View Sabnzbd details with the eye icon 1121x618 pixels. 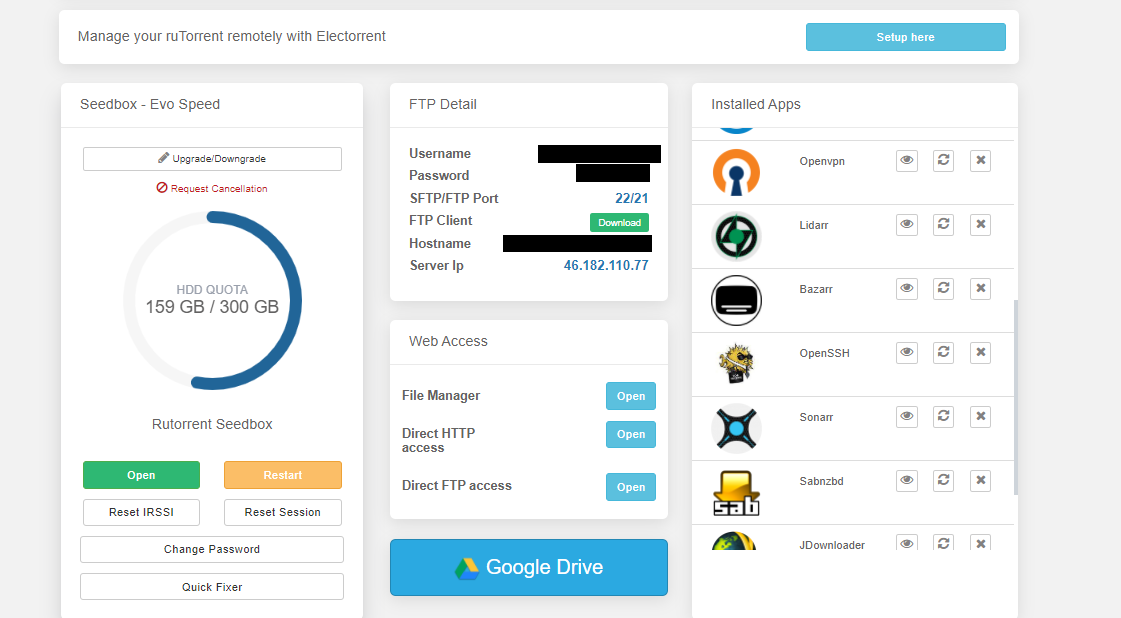coord(907,480)
